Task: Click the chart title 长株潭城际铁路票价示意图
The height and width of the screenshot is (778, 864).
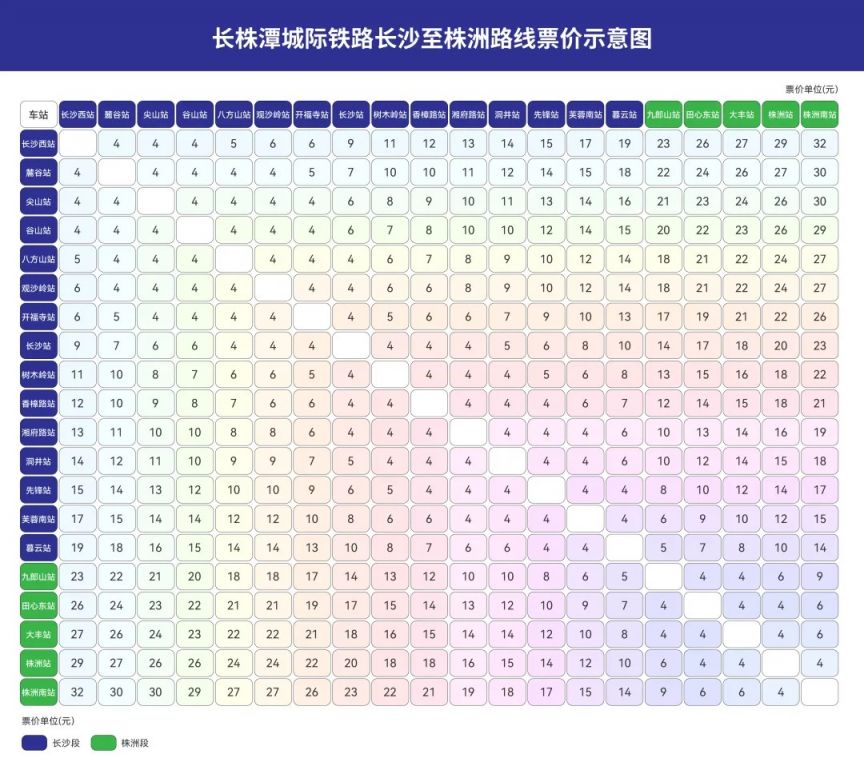Action: pyautogui.click(x=432, y=38)
